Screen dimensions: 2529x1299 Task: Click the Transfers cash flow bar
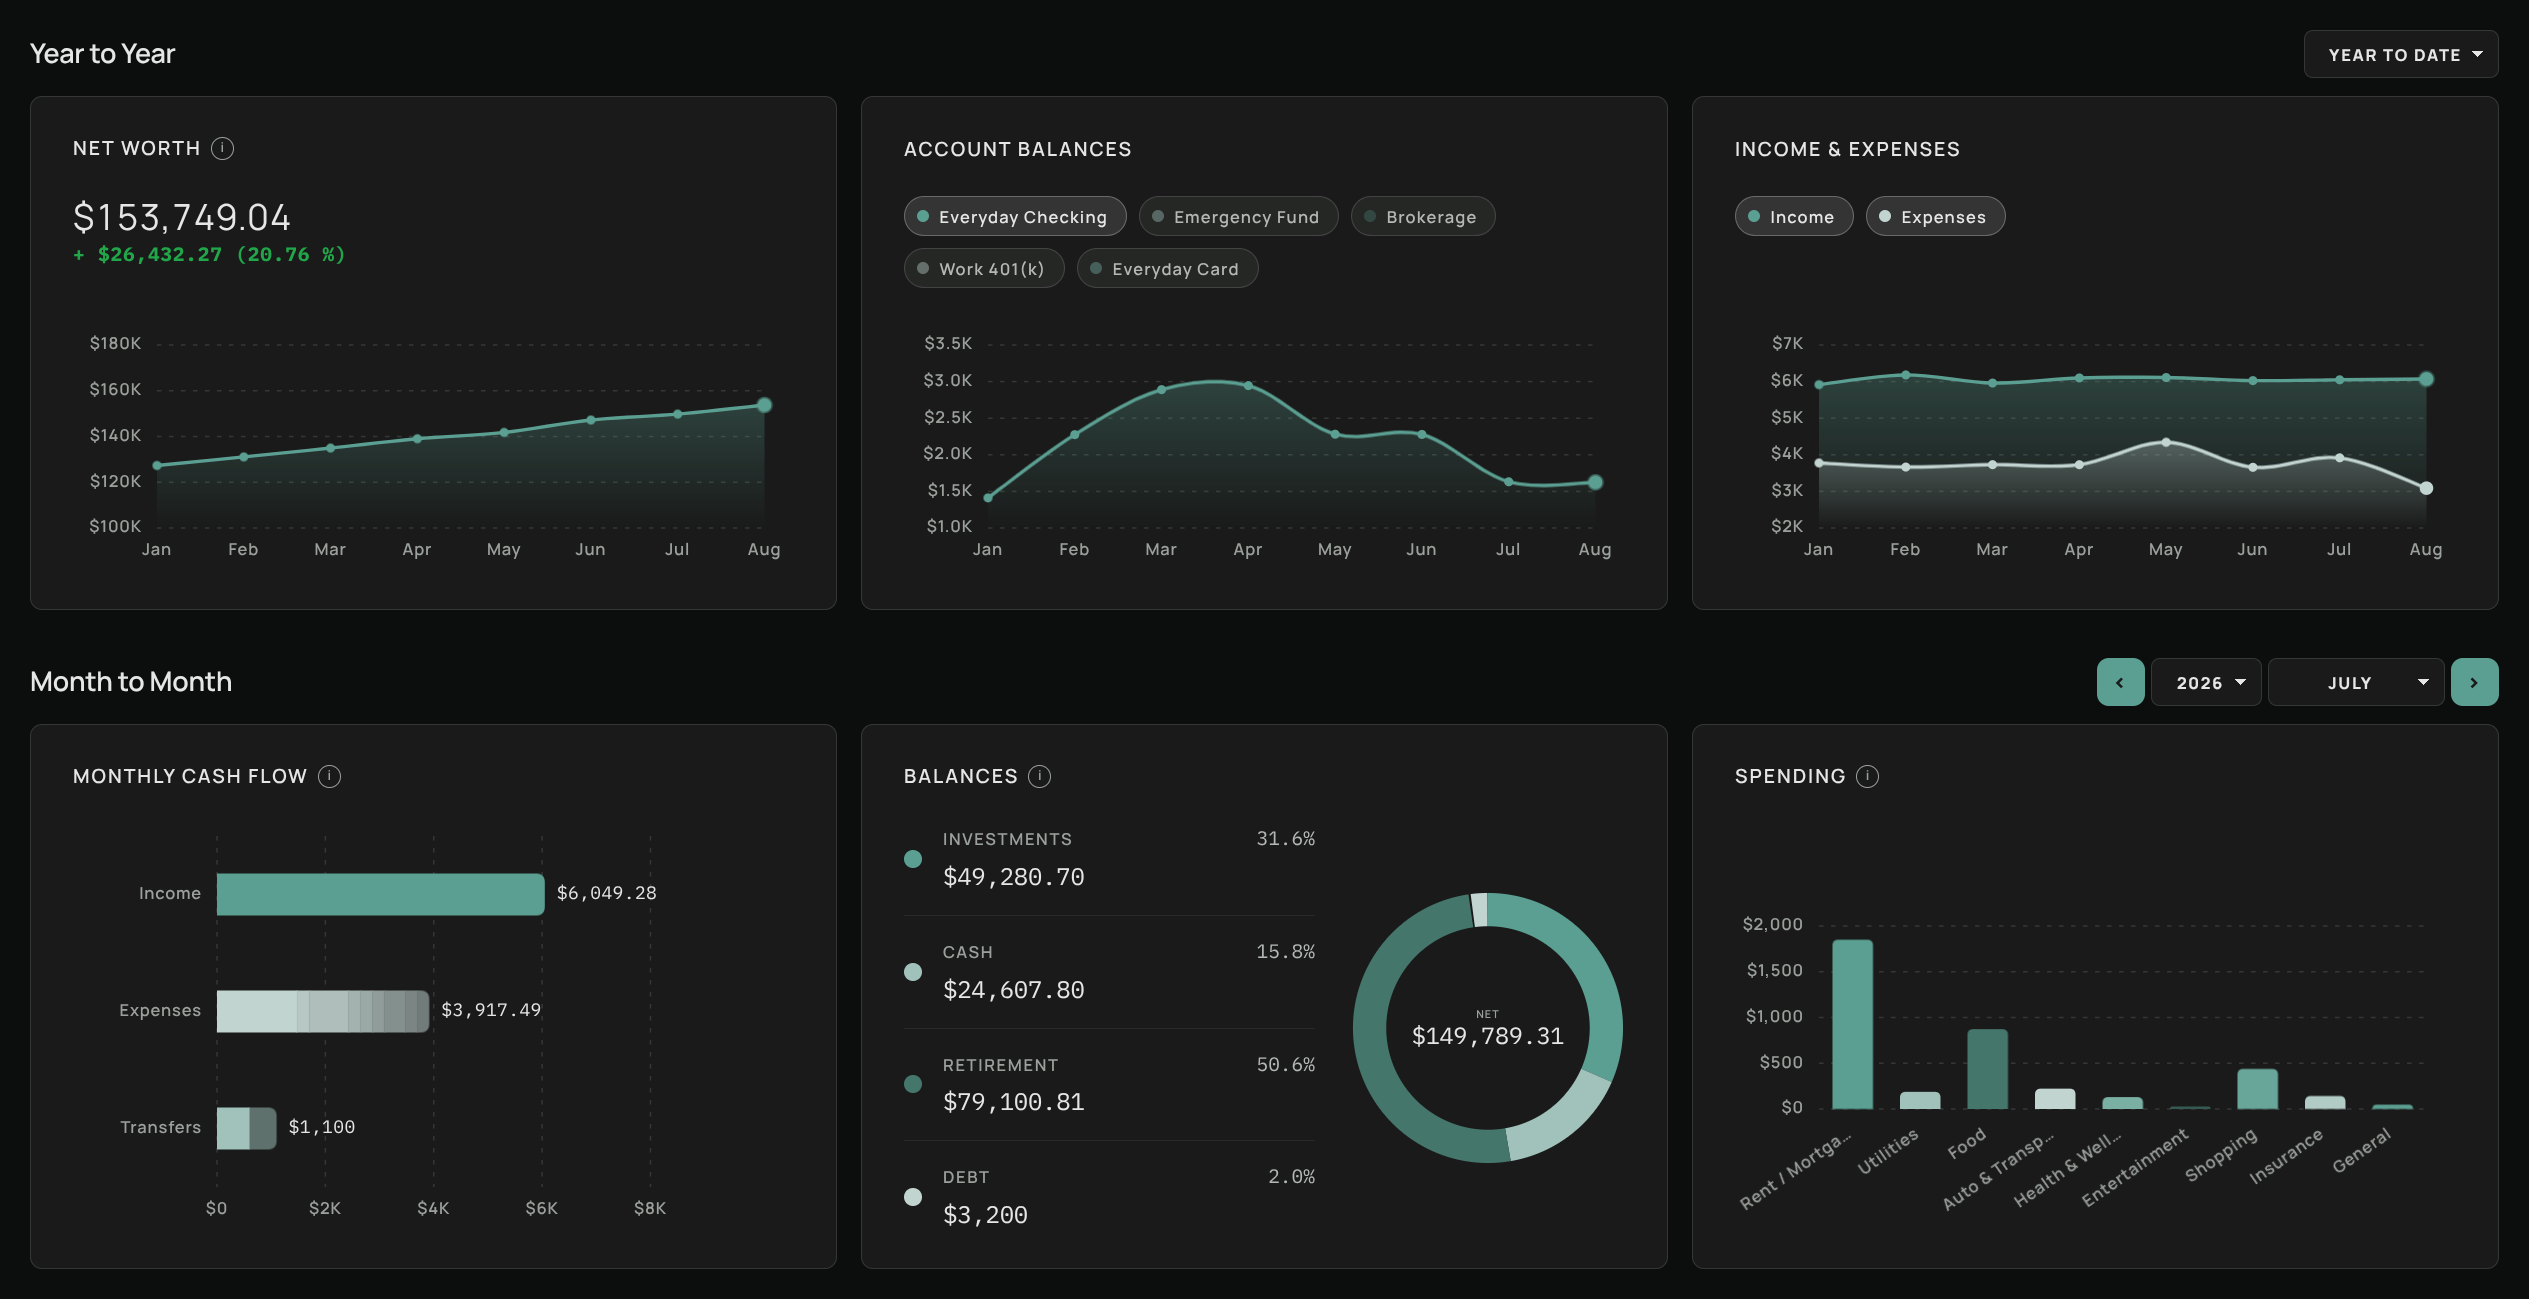pos(246,1128)
